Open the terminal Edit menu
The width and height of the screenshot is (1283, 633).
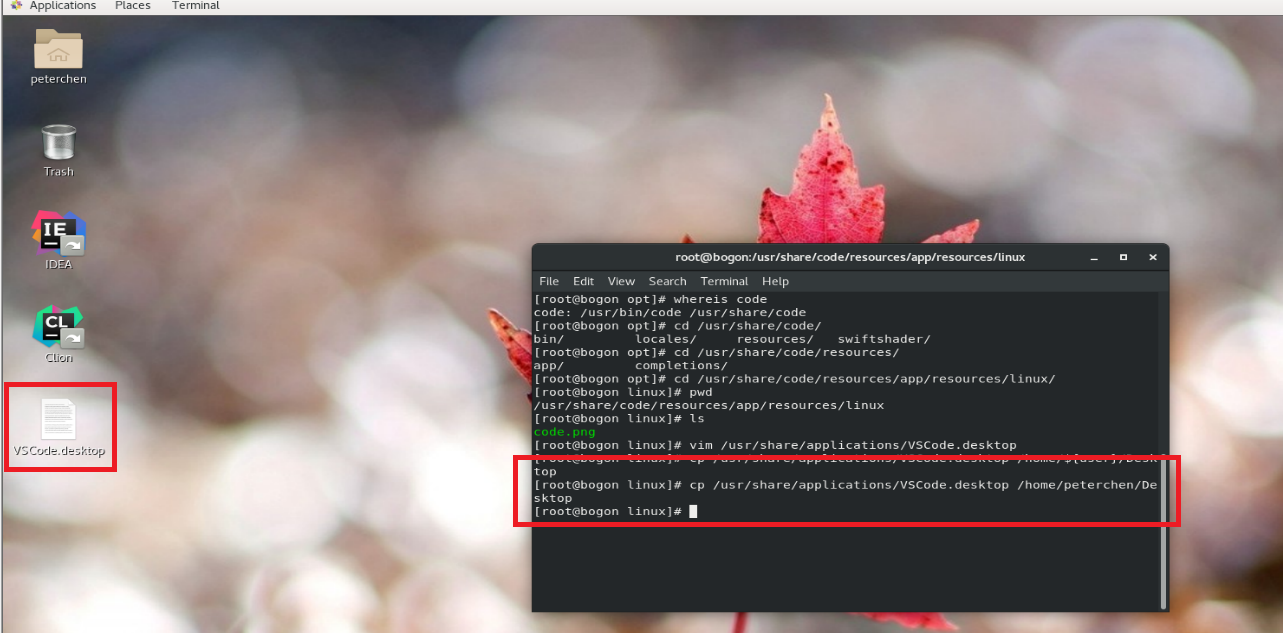583,281
